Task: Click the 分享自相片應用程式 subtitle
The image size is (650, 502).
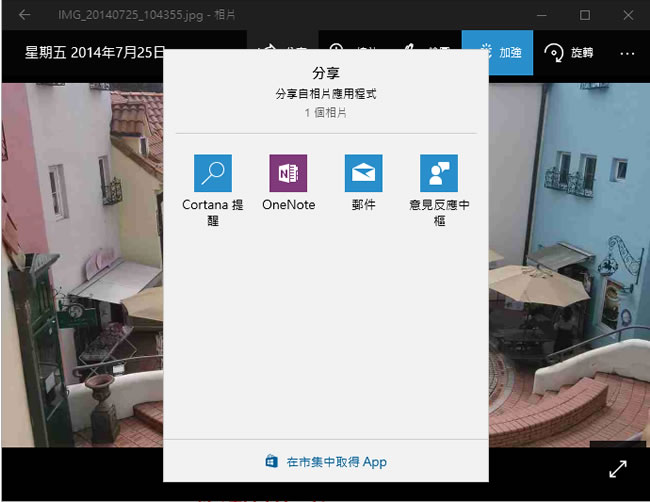Action: pyautogui.click(x=326, y=94)
